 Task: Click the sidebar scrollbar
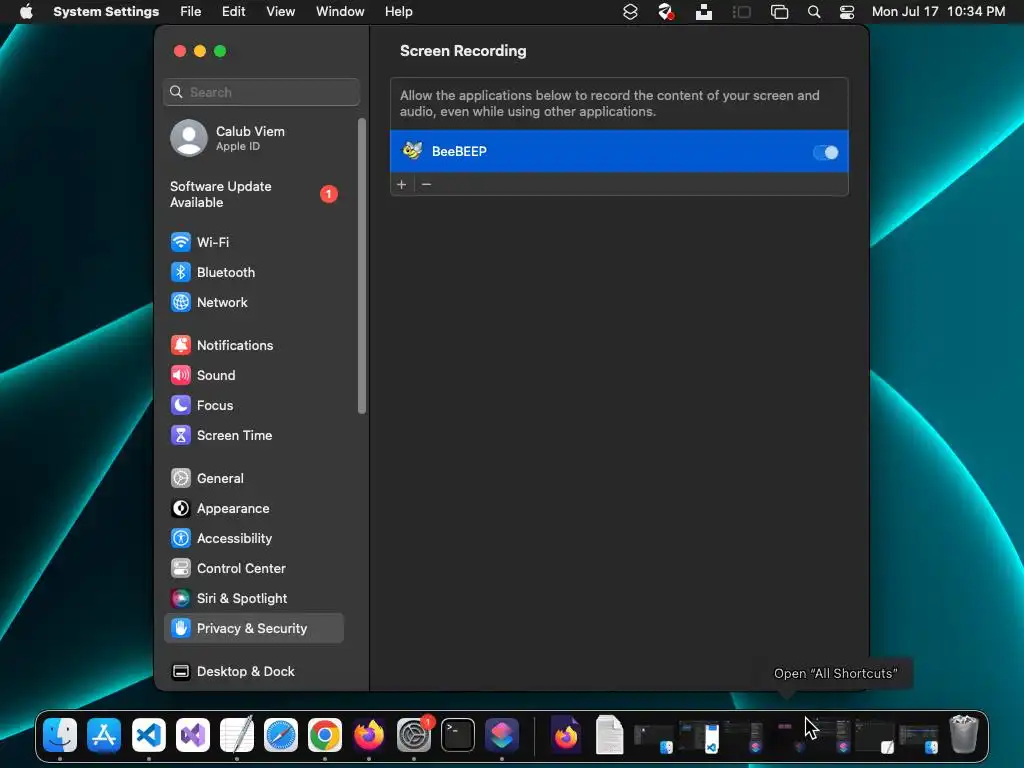(362, 266)
